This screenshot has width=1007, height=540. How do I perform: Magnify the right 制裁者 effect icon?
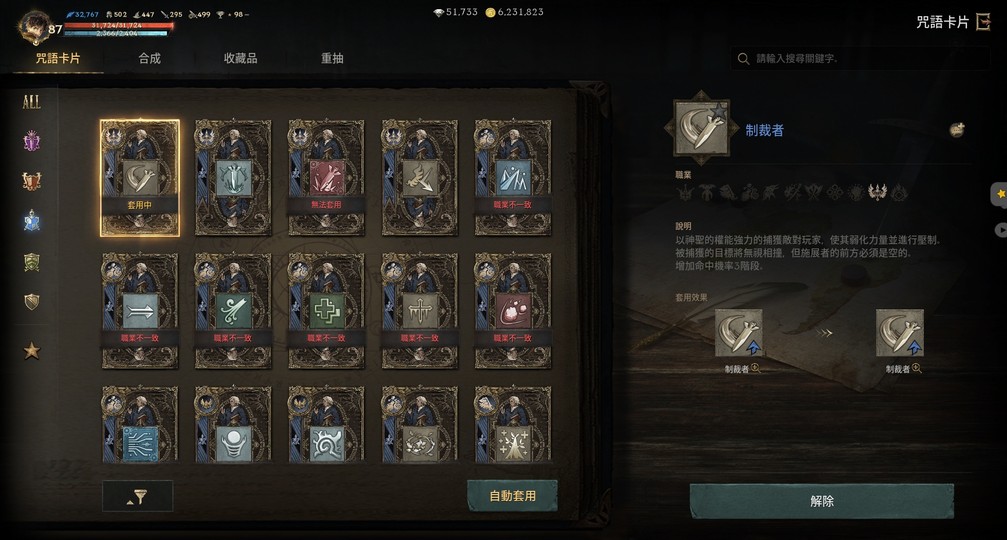[x=917, y=369]
